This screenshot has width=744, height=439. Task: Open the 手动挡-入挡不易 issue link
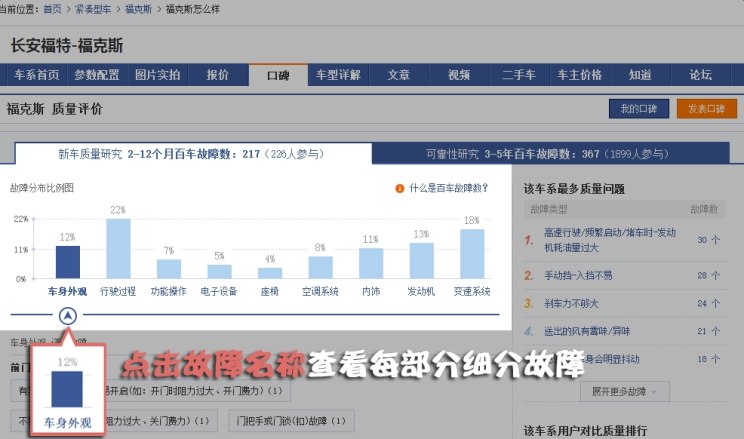[578, 275]
